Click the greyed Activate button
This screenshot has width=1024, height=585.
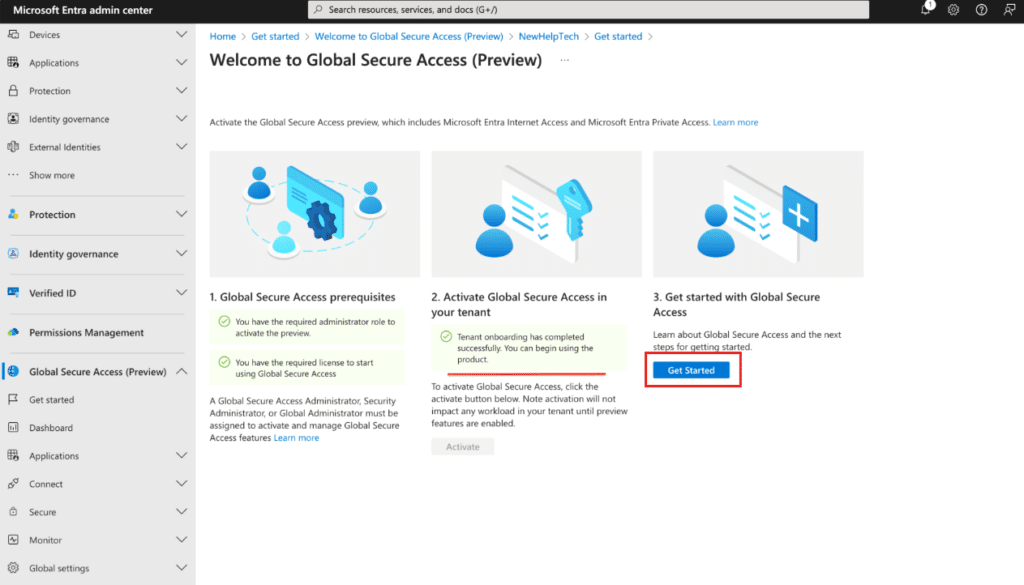click(462, 447)
